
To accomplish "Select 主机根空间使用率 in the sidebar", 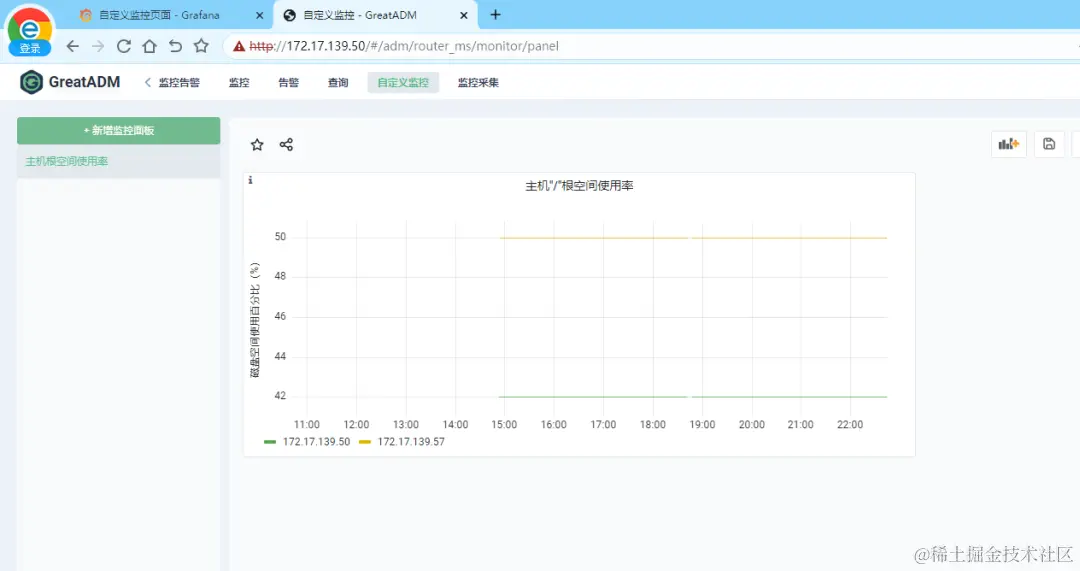I will [x=118, y=161].
